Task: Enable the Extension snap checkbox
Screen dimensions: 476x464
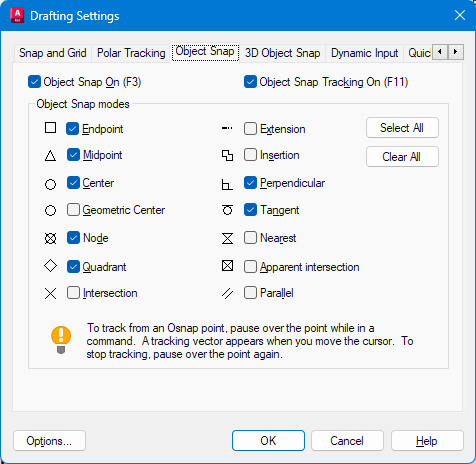Action: [250, 129]
